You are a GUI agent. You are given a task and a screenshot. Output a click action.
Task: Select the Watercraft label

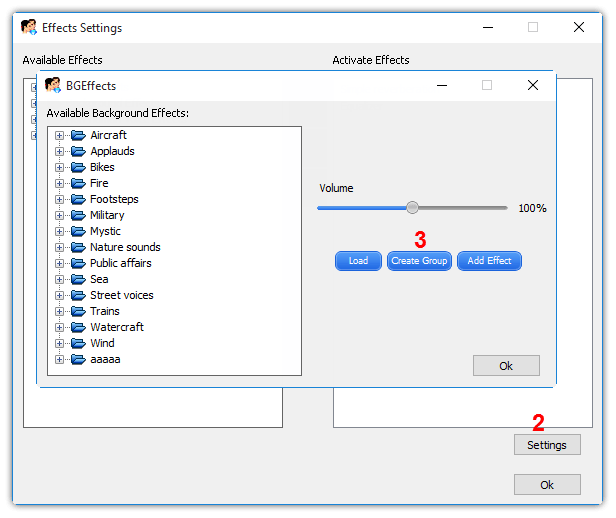click(x=117, y=327)
